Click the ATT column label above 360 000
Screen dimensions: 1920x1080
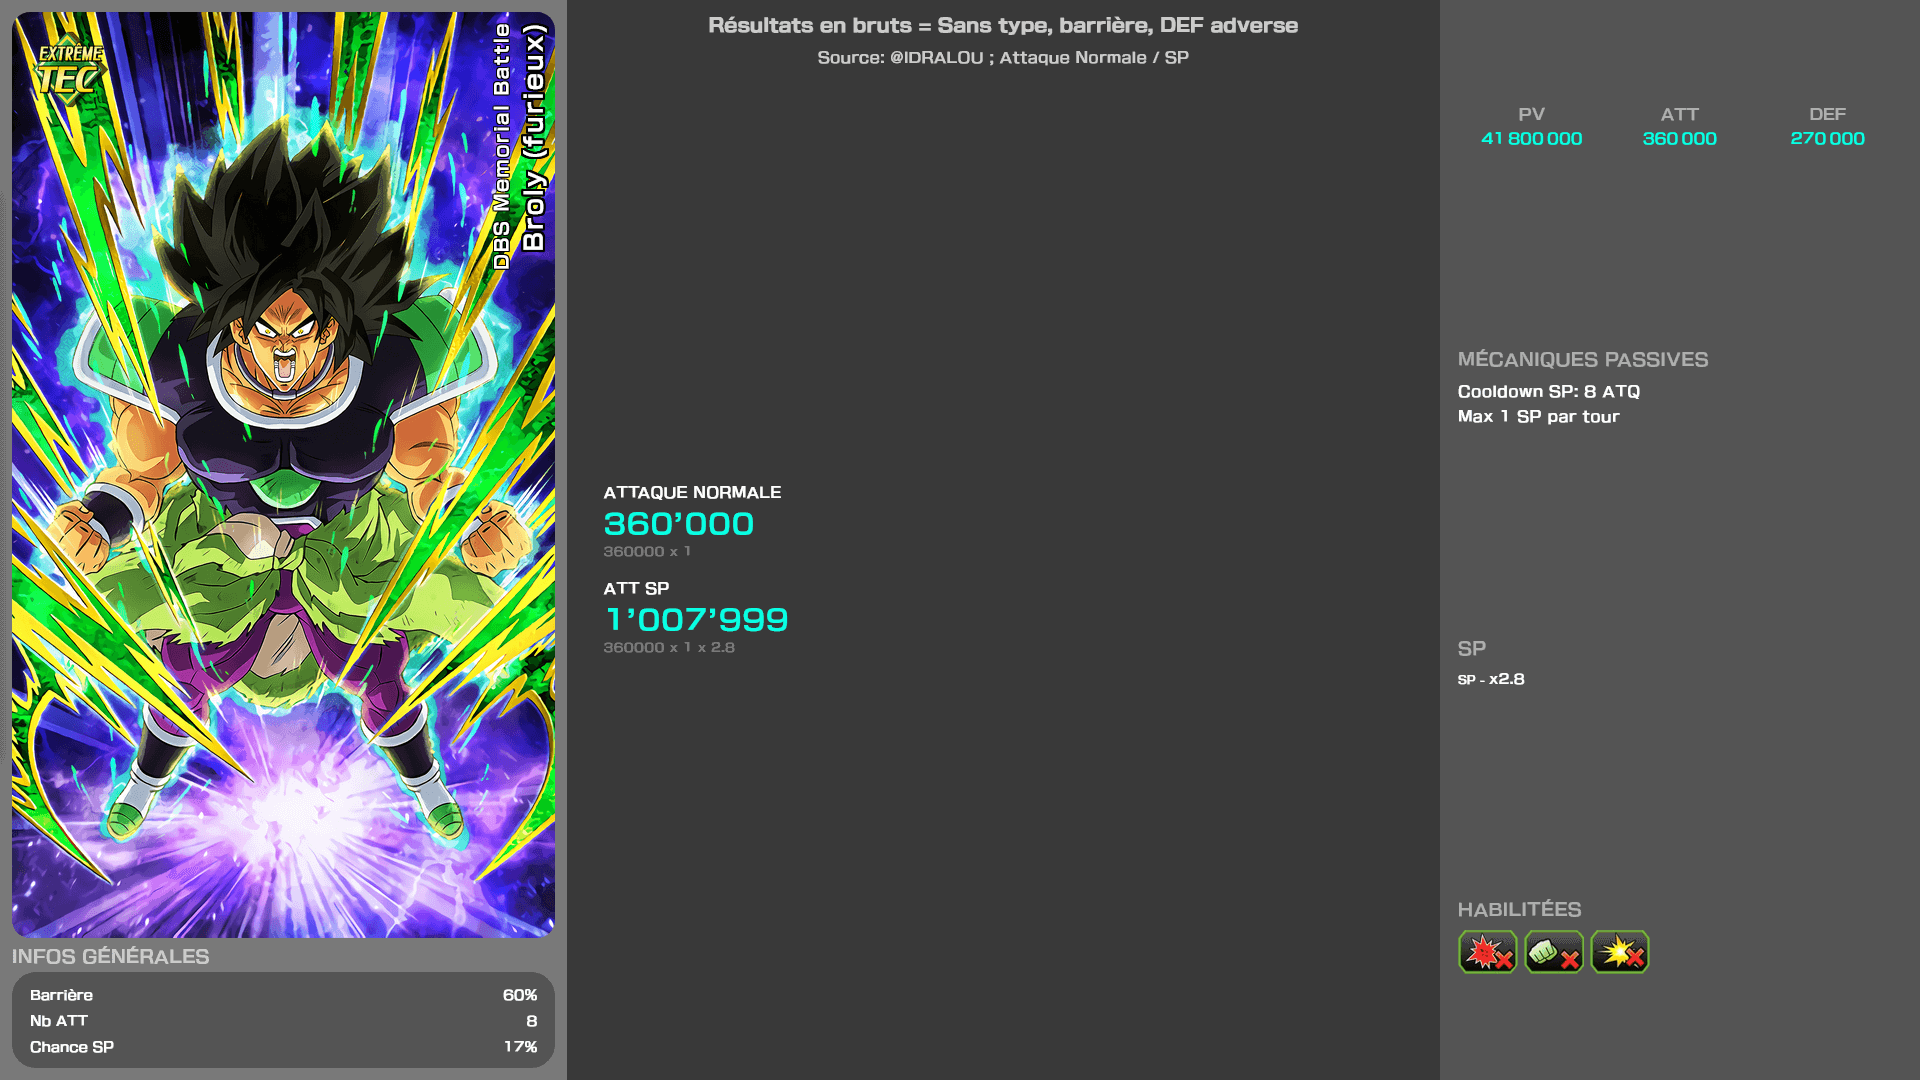(x=1679, y=115)
